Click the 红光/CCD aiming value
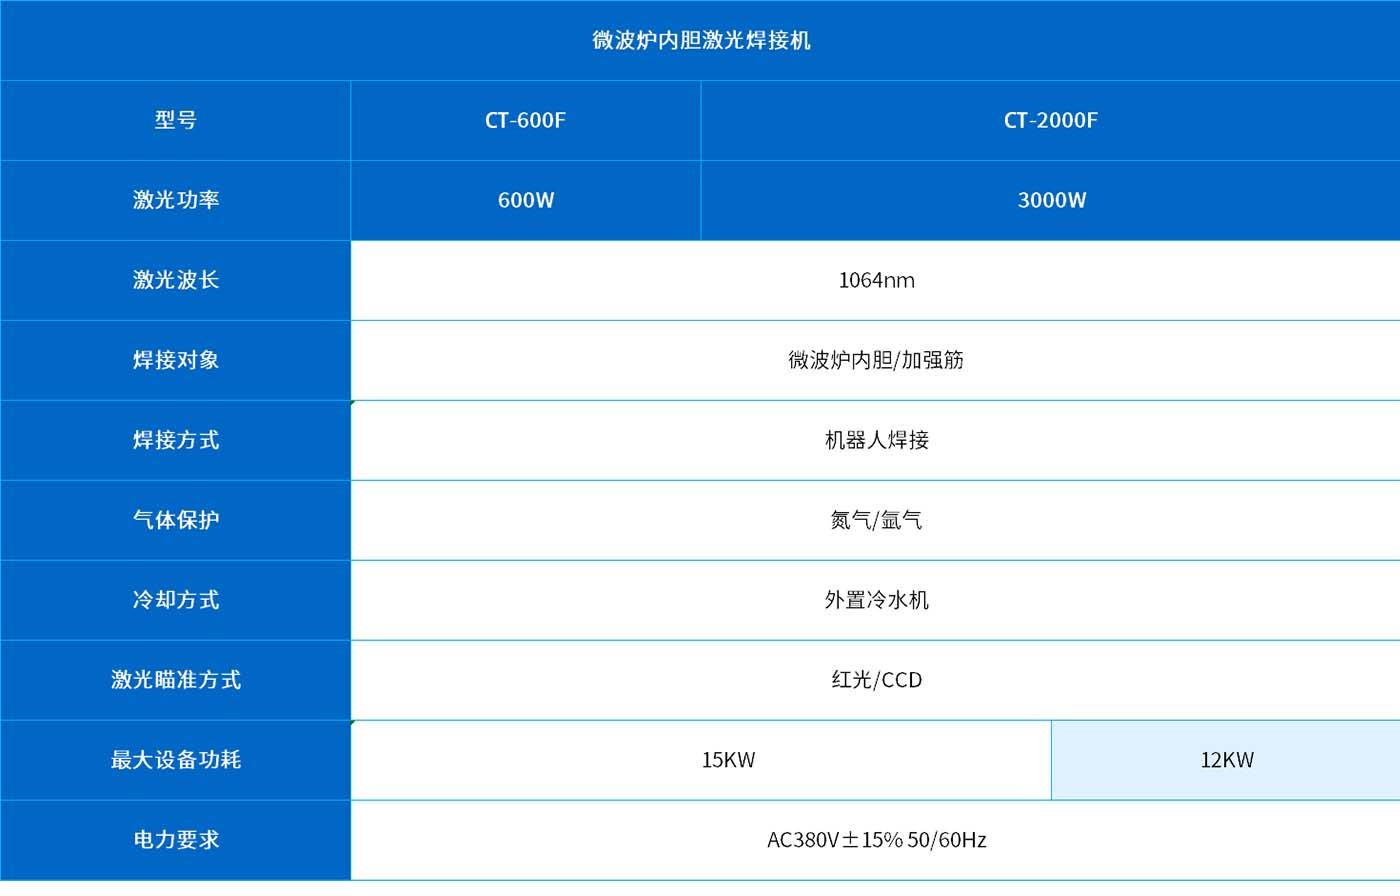The height and width of the screenshot is (896, 1400). tap(875, 680)
